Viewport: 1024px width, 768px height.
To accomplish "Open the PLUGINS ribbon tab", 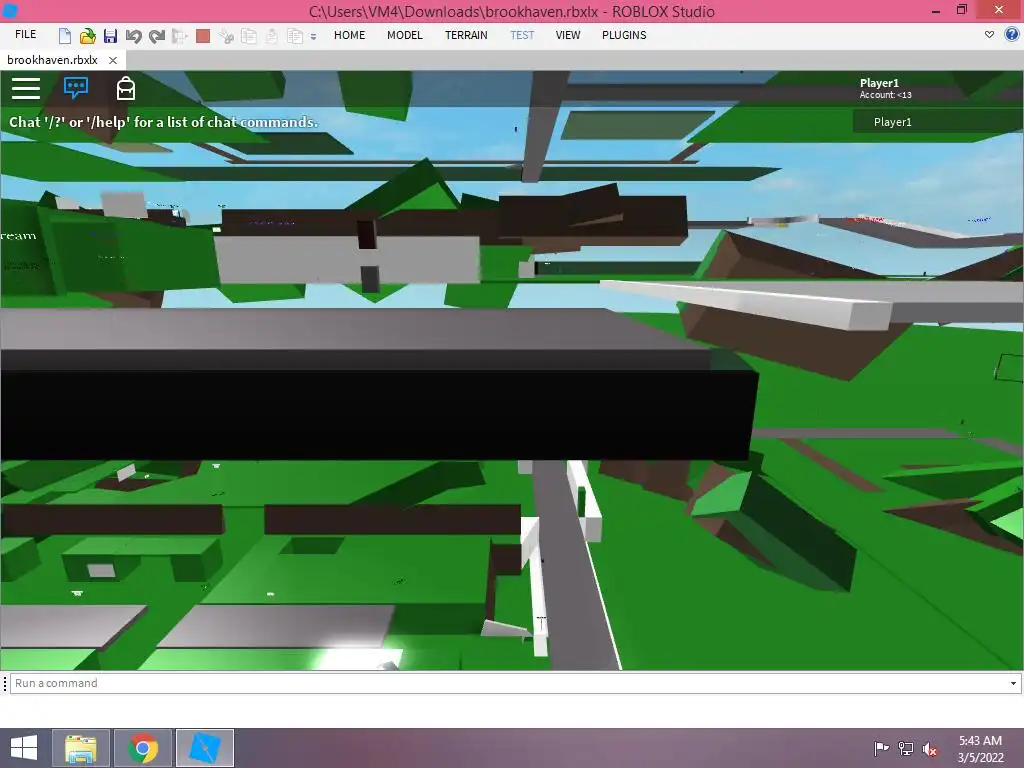I will [624, 35].
